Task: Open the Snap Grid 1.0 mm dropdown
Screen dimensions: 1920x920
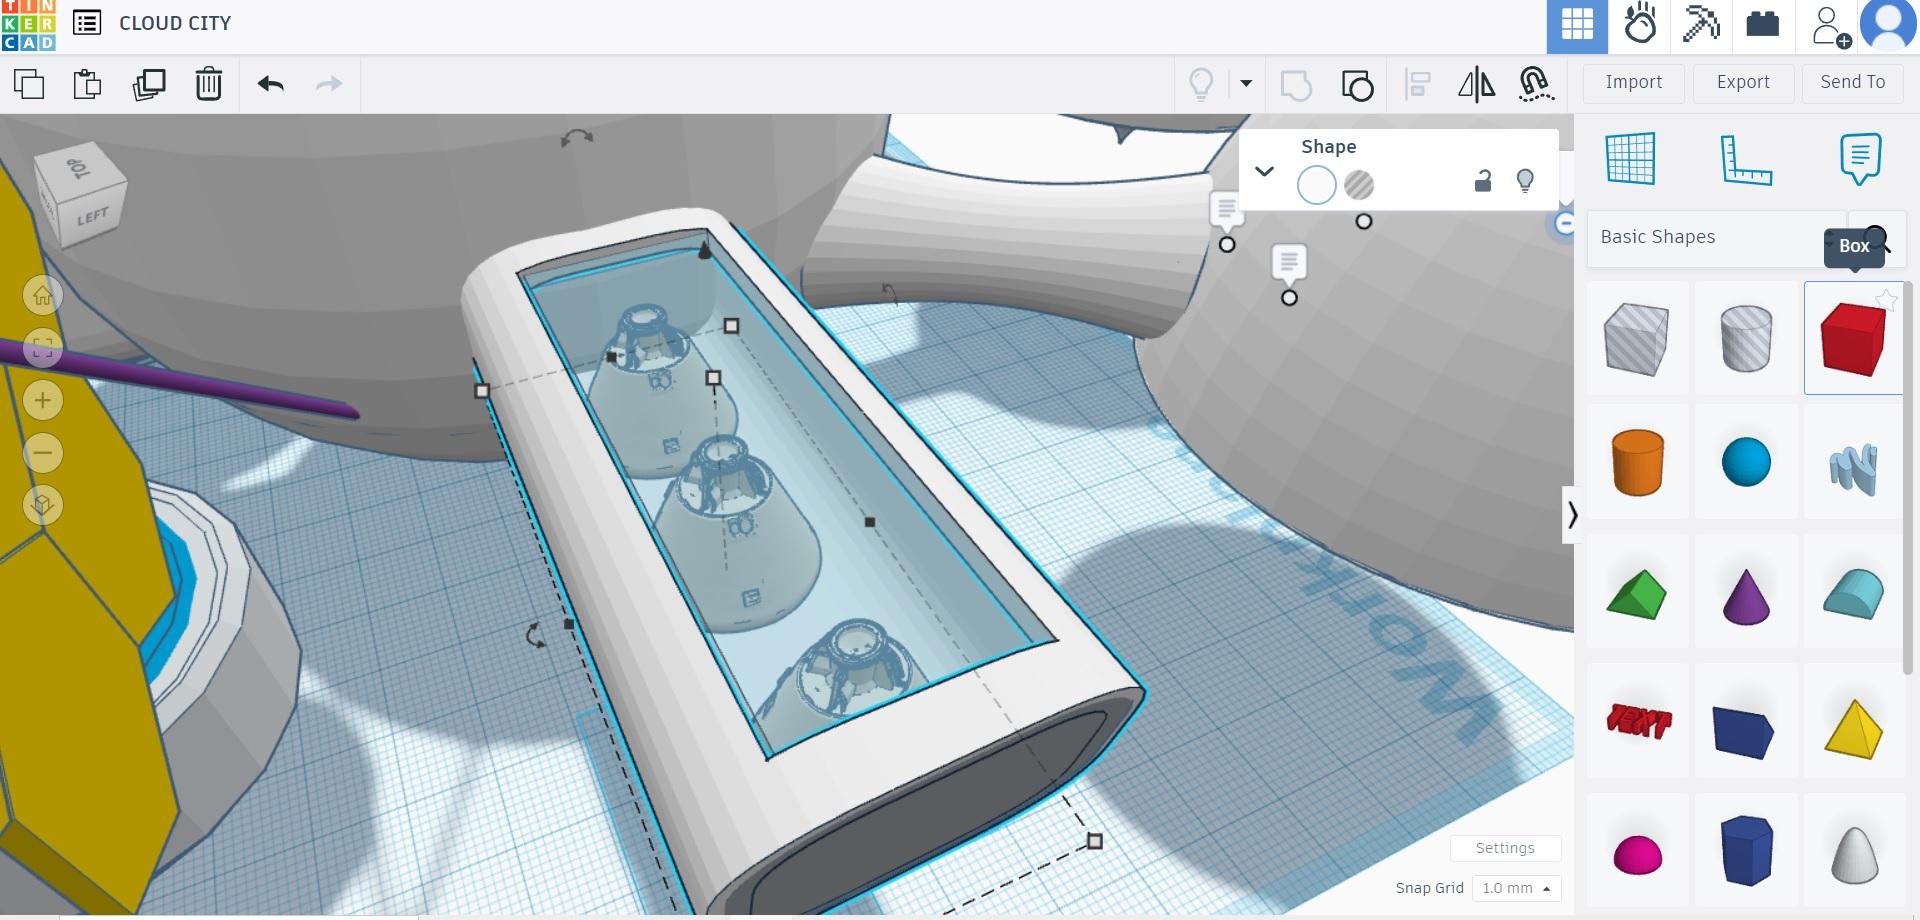Action: point(1517,888)
